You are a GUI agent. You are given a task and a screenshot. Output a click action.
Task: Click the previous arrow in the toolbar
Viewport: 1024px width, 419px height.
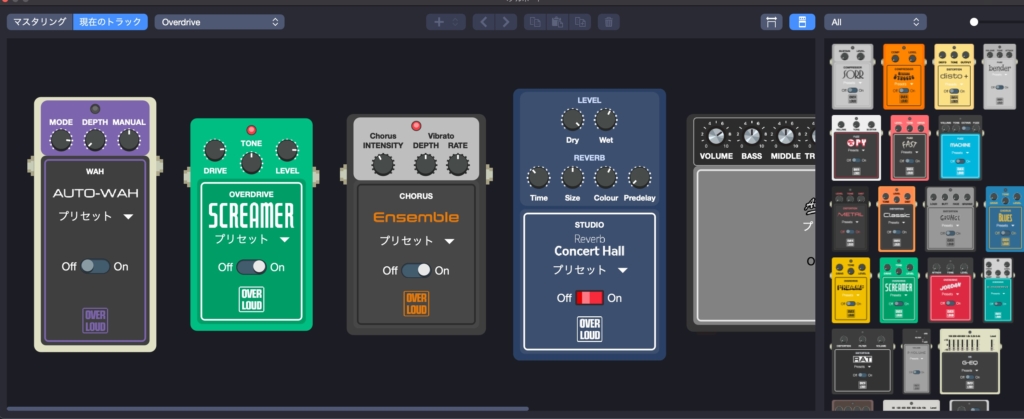(x=484, y=21)
